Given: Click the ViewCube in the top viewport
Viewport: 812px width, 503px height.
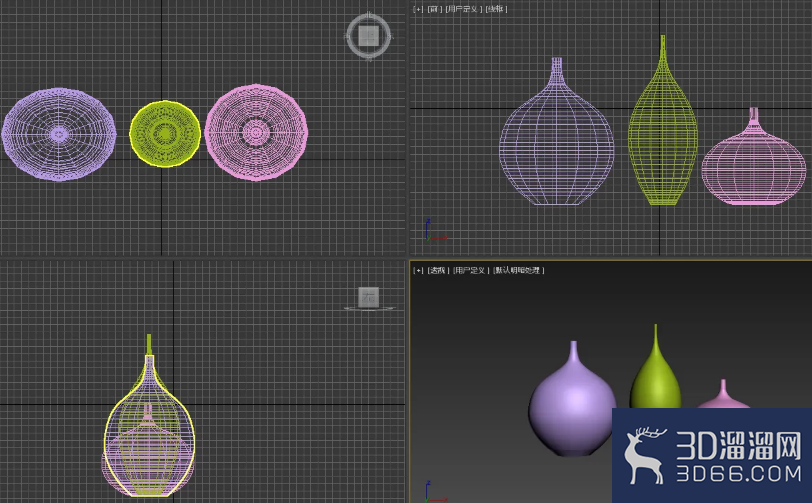Looking at the screenshot, I should click(x=368, y=36).
